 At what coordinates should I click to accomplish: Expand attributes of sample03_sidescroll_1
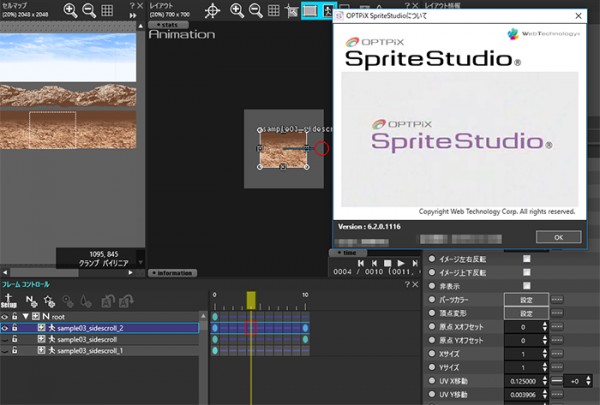(x=41, y=351)
